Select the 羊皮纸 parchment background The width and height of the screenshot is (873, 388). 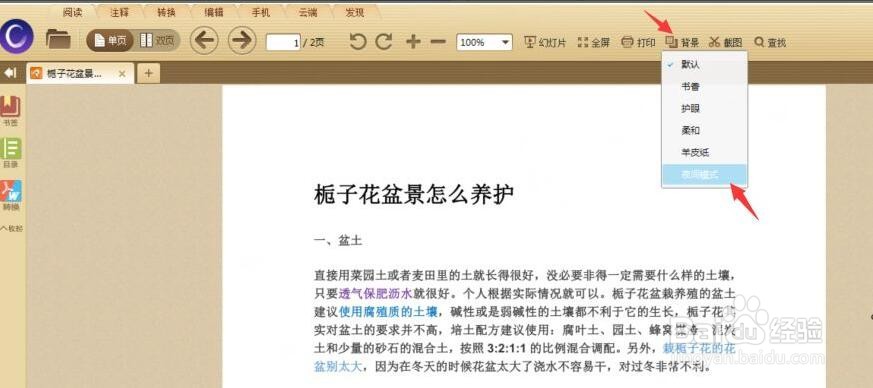point(704,152)
